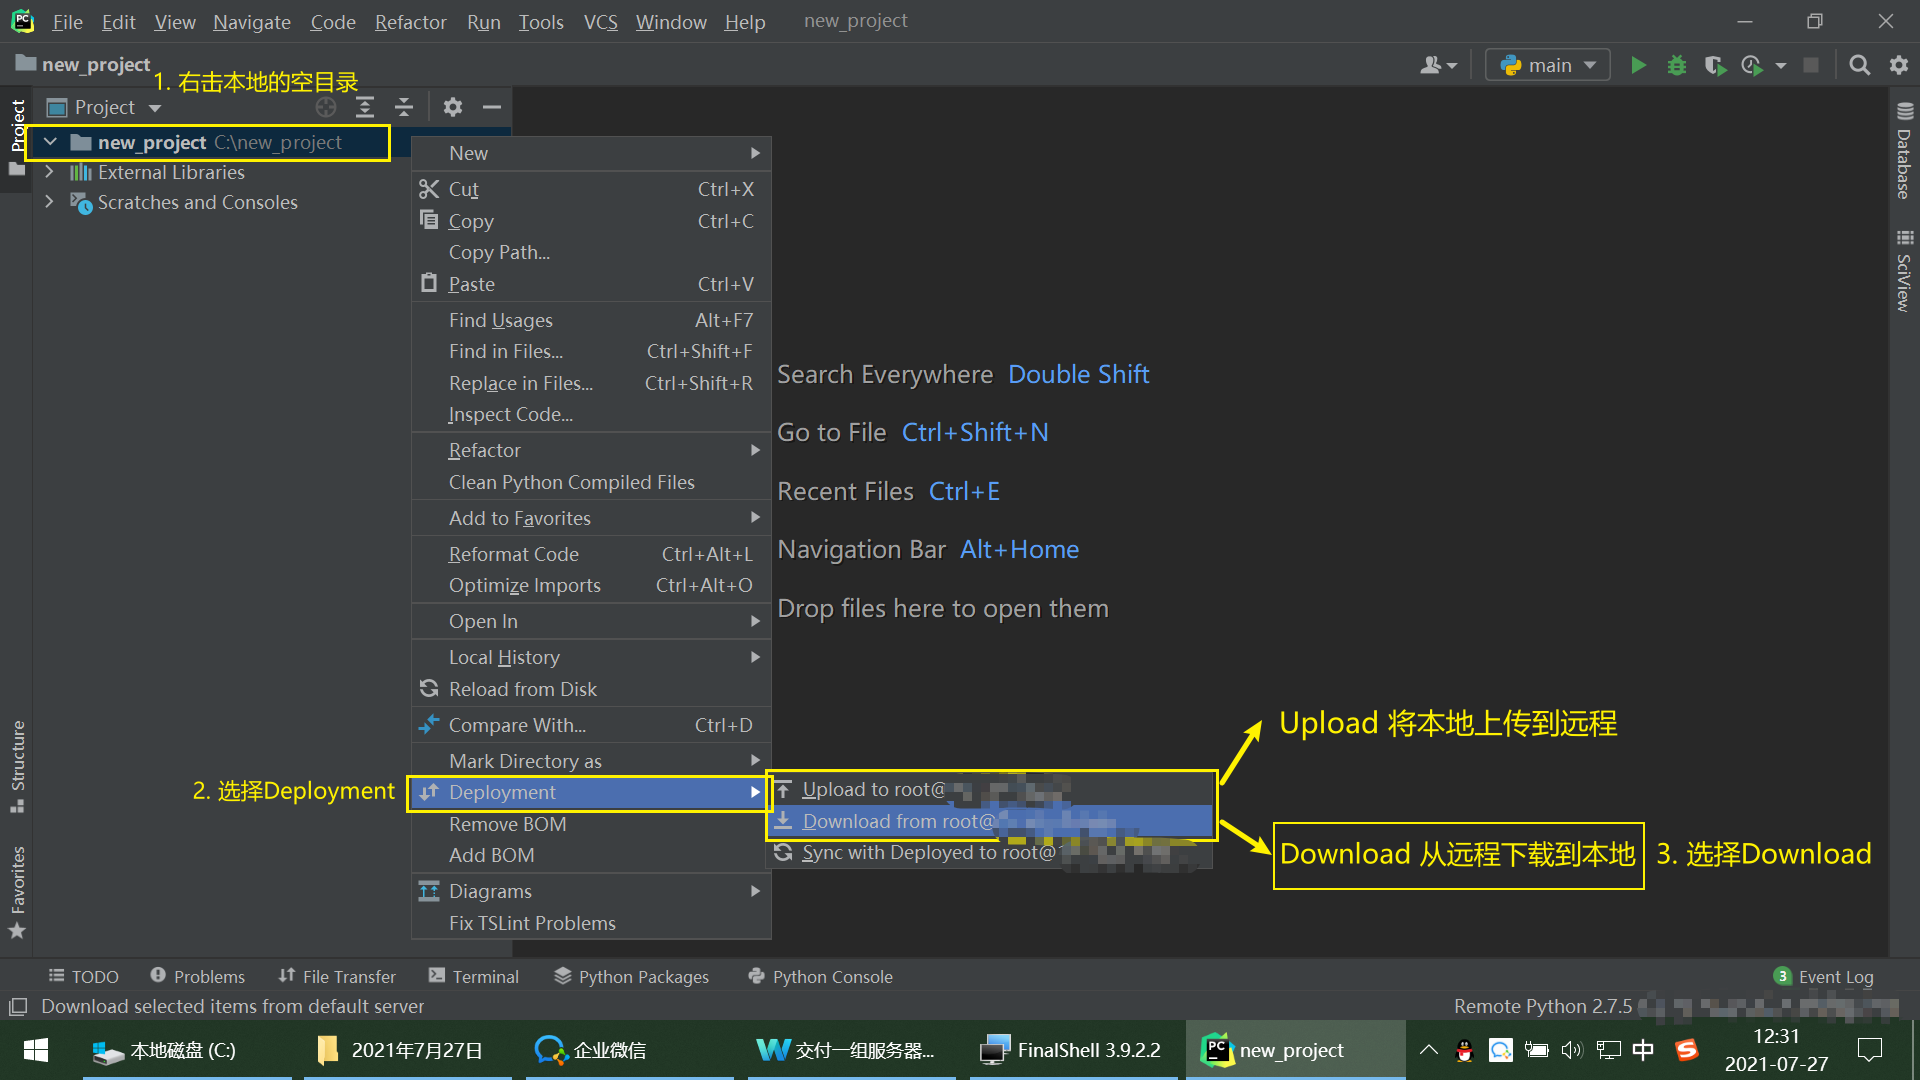
Task: Click Upload to root@ option
Action: 873,790
